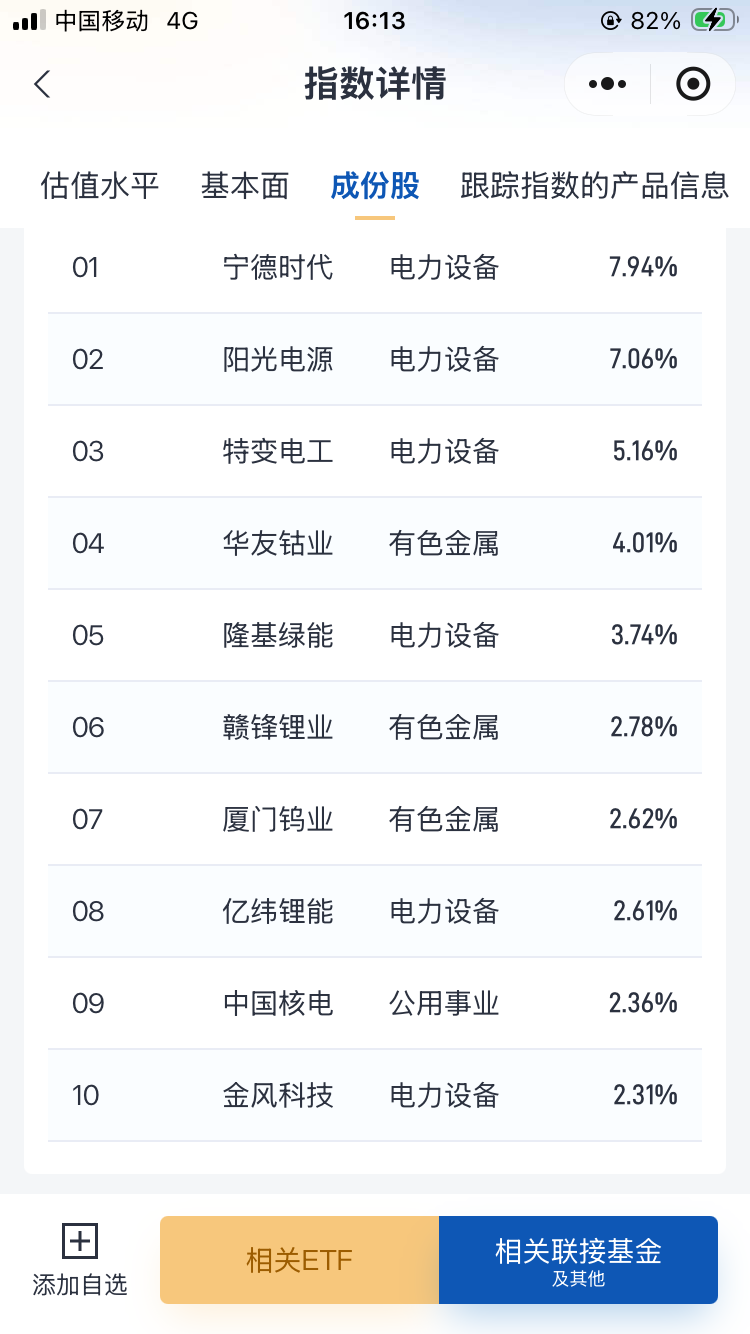
Task: Switch to the 估值水平 tab
Action: [x=99, y=185]
